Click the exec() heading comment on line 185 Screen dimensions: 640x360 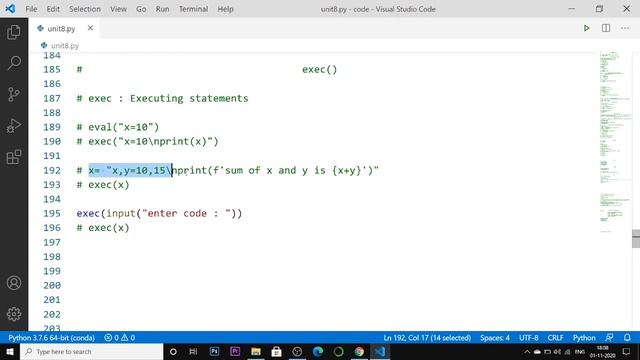pos(320,69)
